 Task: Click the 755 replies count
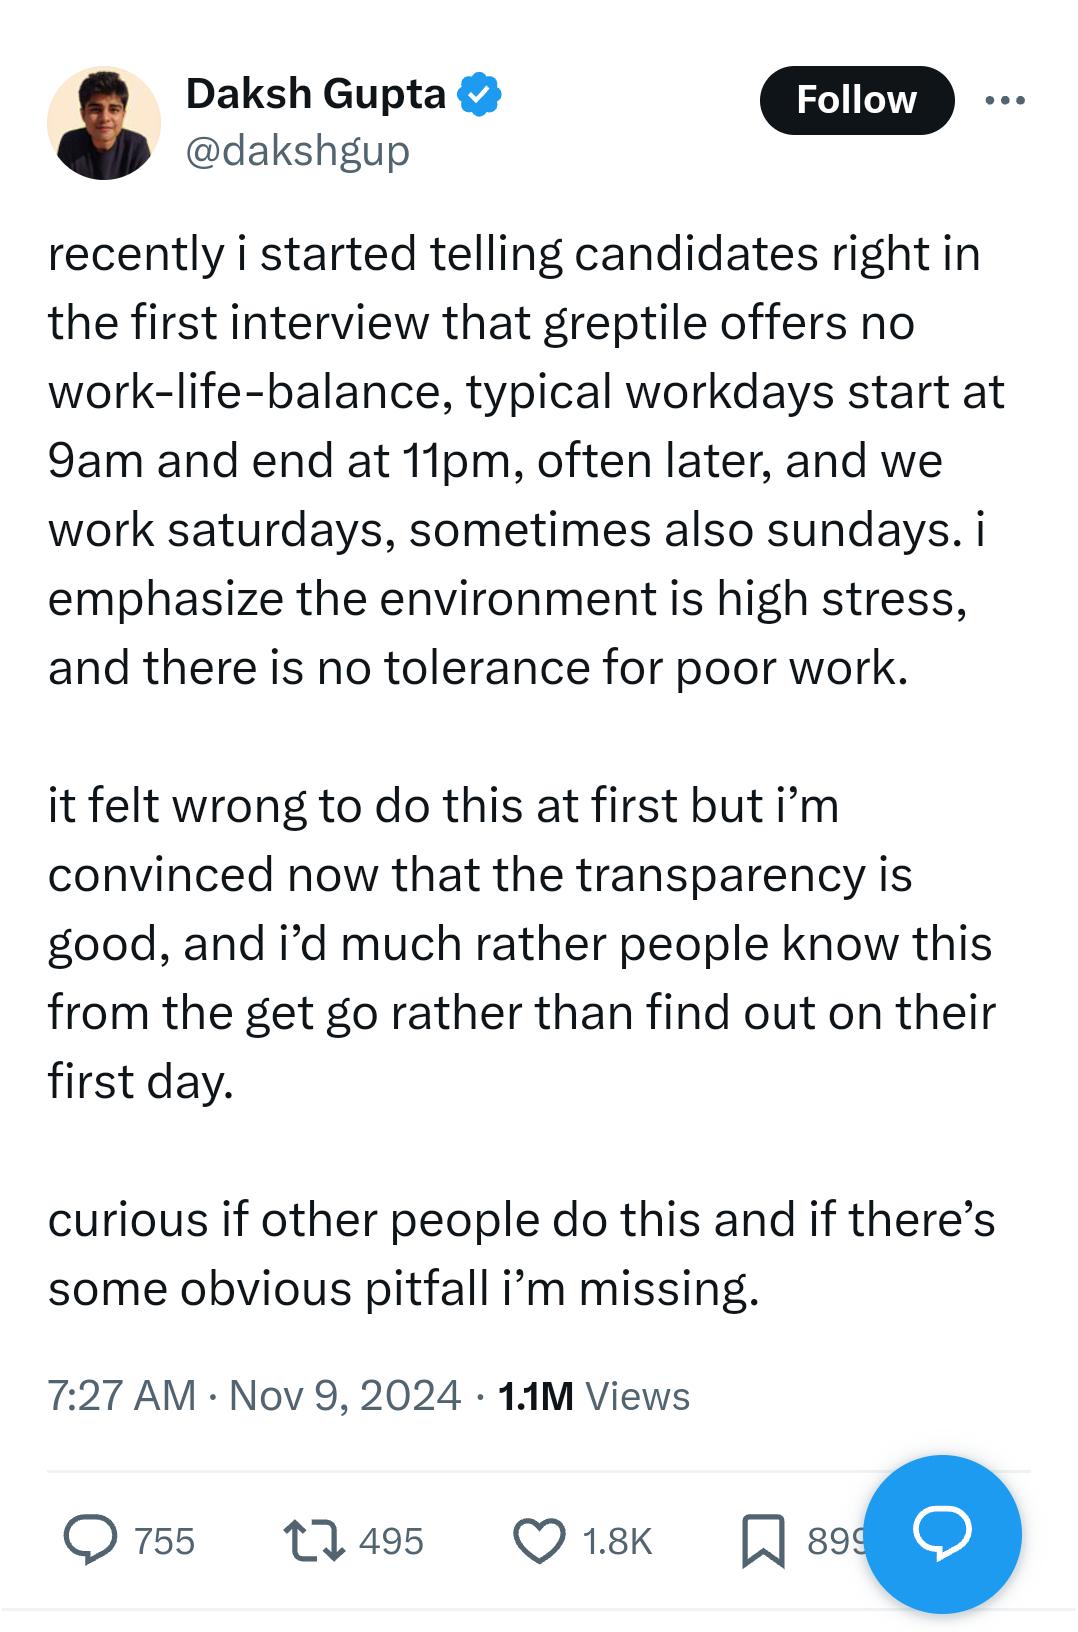click(165, 1541)
